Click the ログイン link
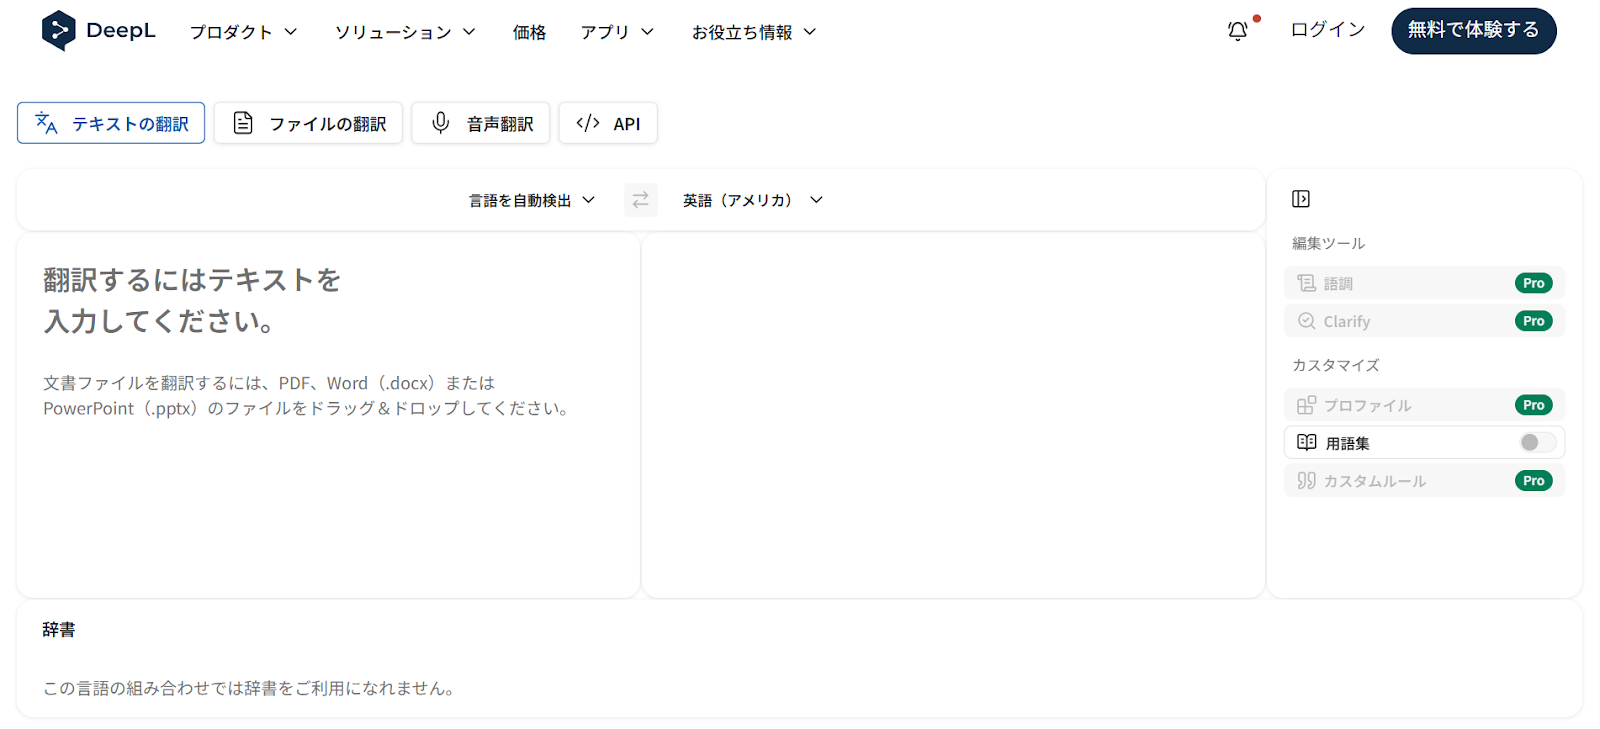Screen dimensions: 1600x729 (x=1327, y=30)
